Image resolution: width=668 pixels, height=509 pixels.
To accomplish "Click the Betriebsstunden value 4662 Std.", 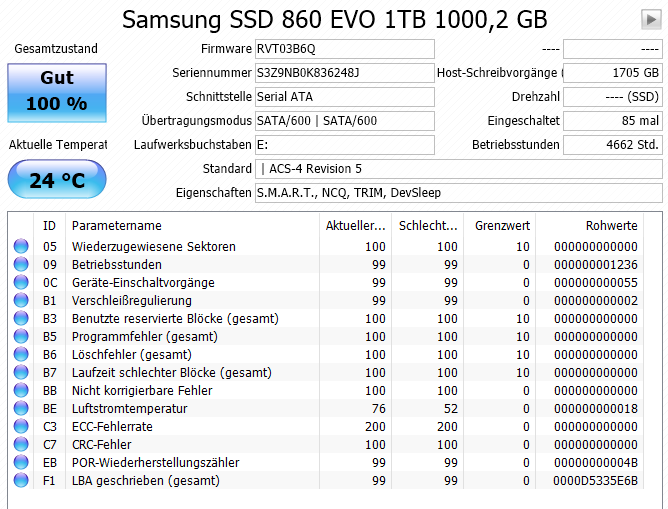I will pos(613,145).
